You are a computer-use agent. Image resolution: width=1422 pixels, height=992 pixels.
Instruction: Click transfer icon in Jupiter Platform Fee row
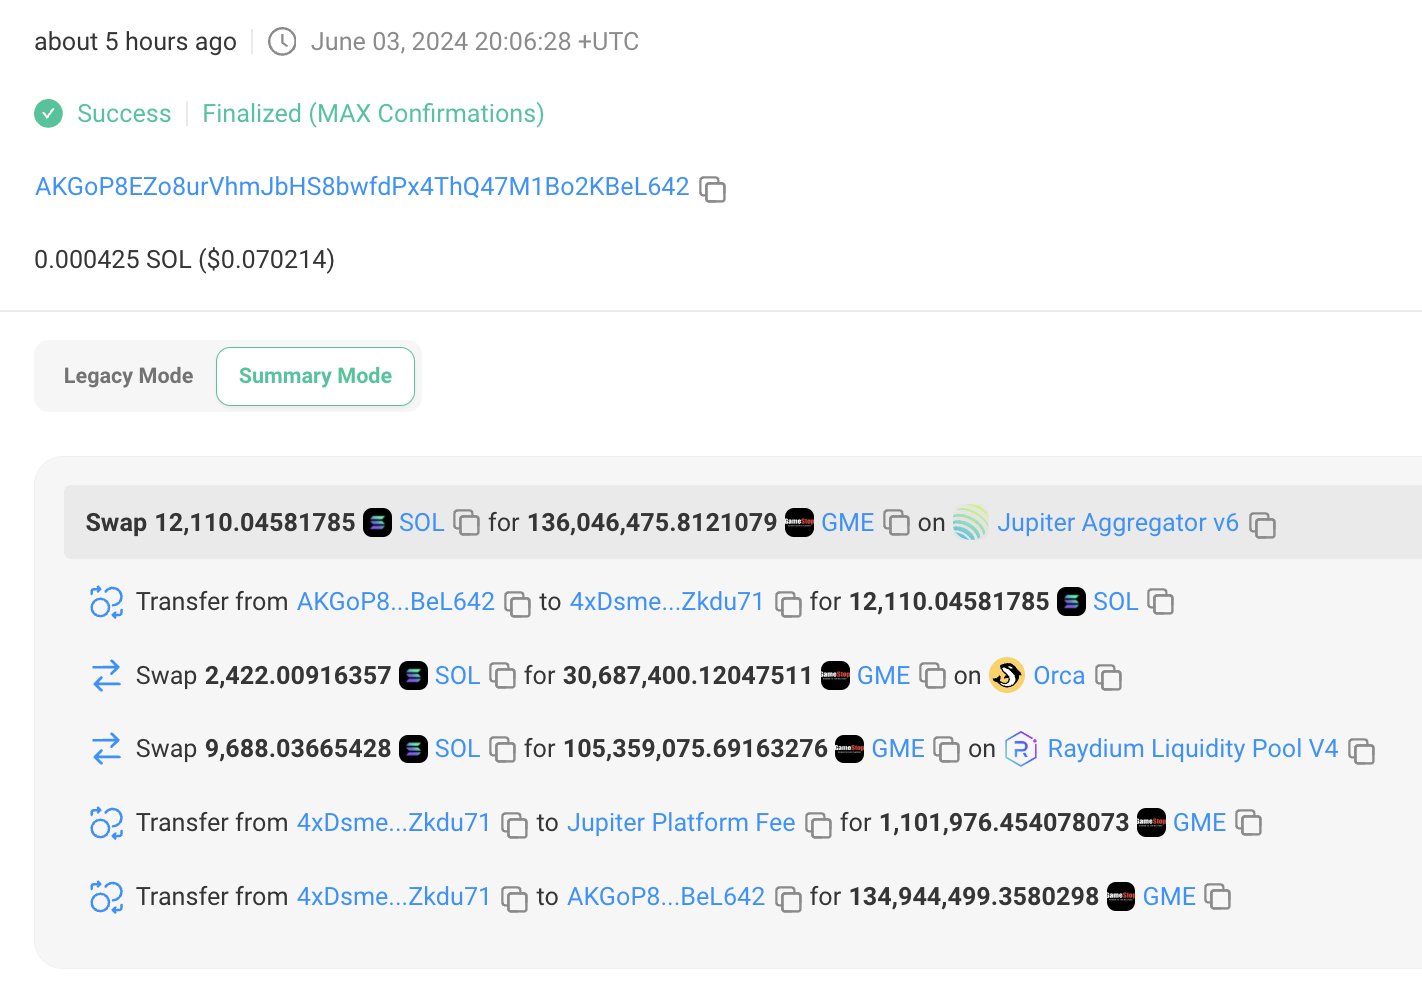(x=106, y=823)
